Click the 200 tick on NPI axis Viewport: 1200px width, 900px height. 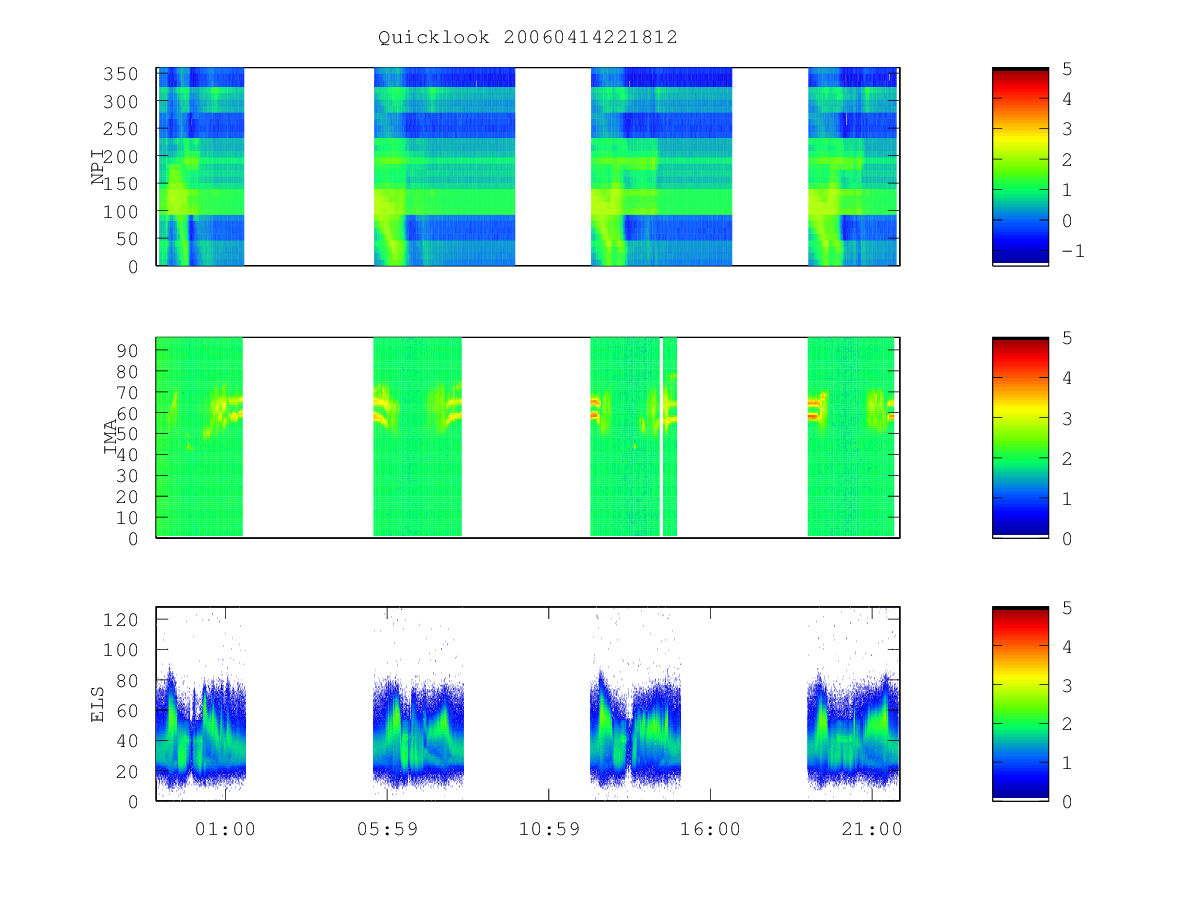(x=123, y=157)
